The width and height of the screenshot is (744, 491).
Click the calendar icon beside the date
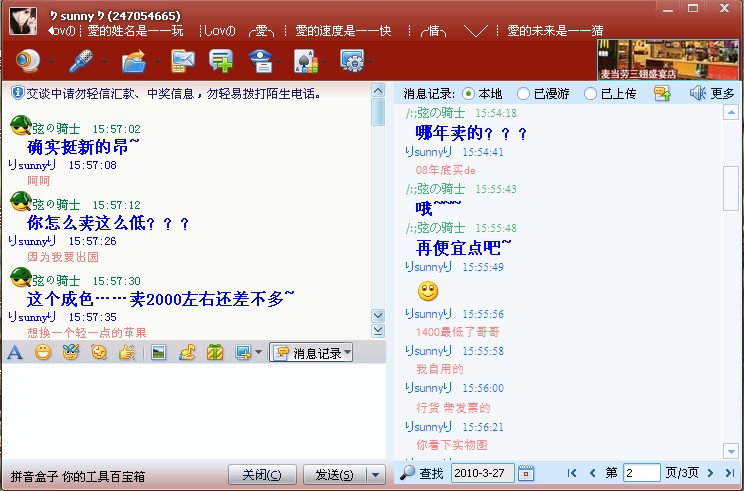526,473
